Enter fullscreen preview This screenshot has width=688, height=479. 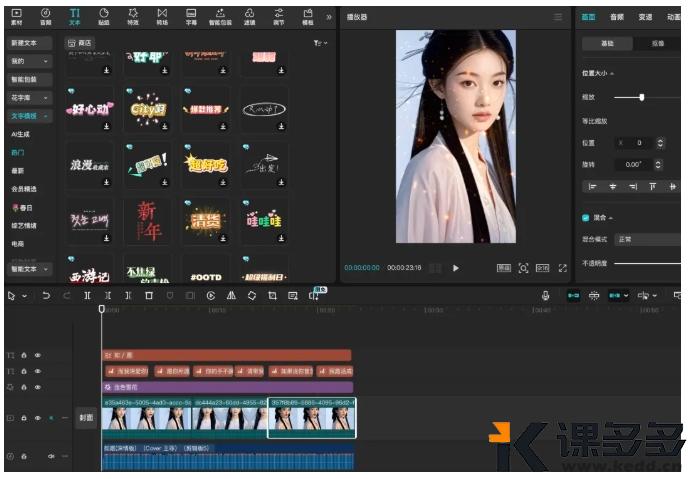coord(563,268)
